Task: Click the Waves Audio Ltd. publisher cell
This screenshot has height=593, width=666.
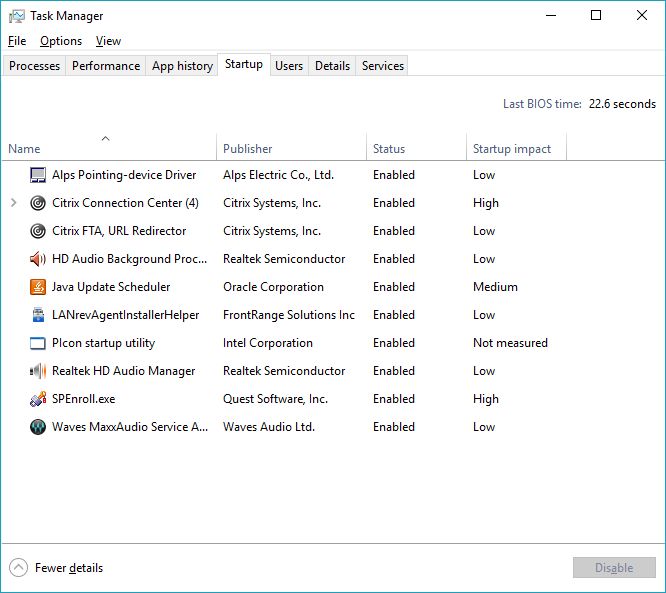Action: coord(269,427)
